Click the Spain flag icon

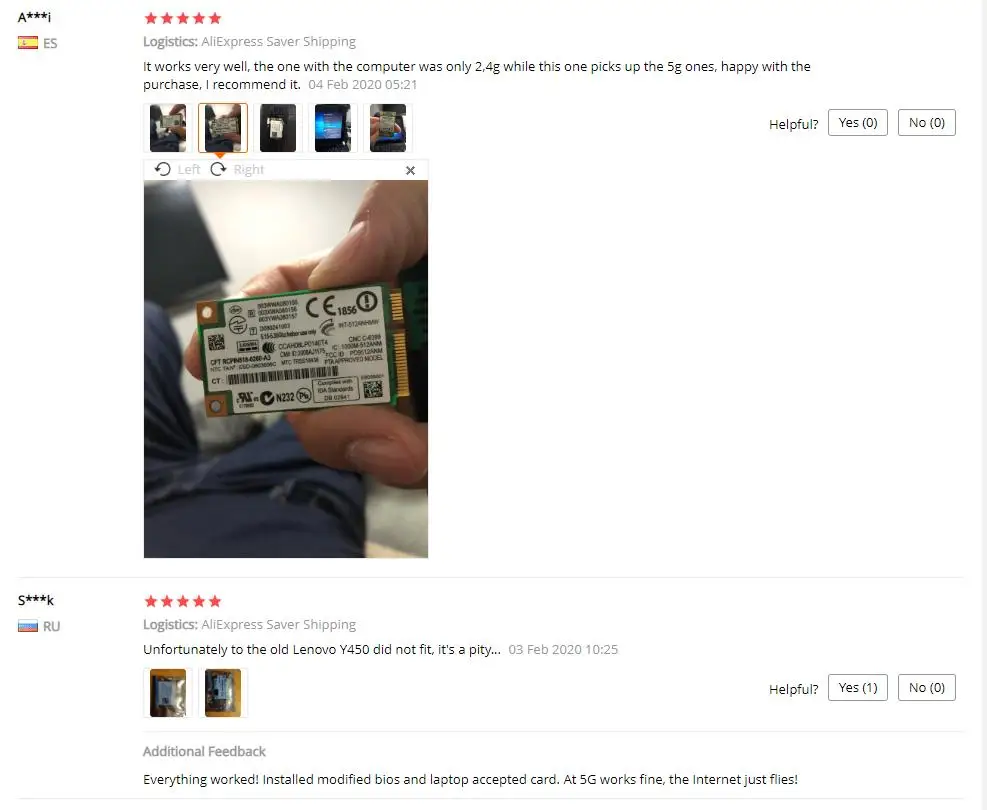coord(28,43)
